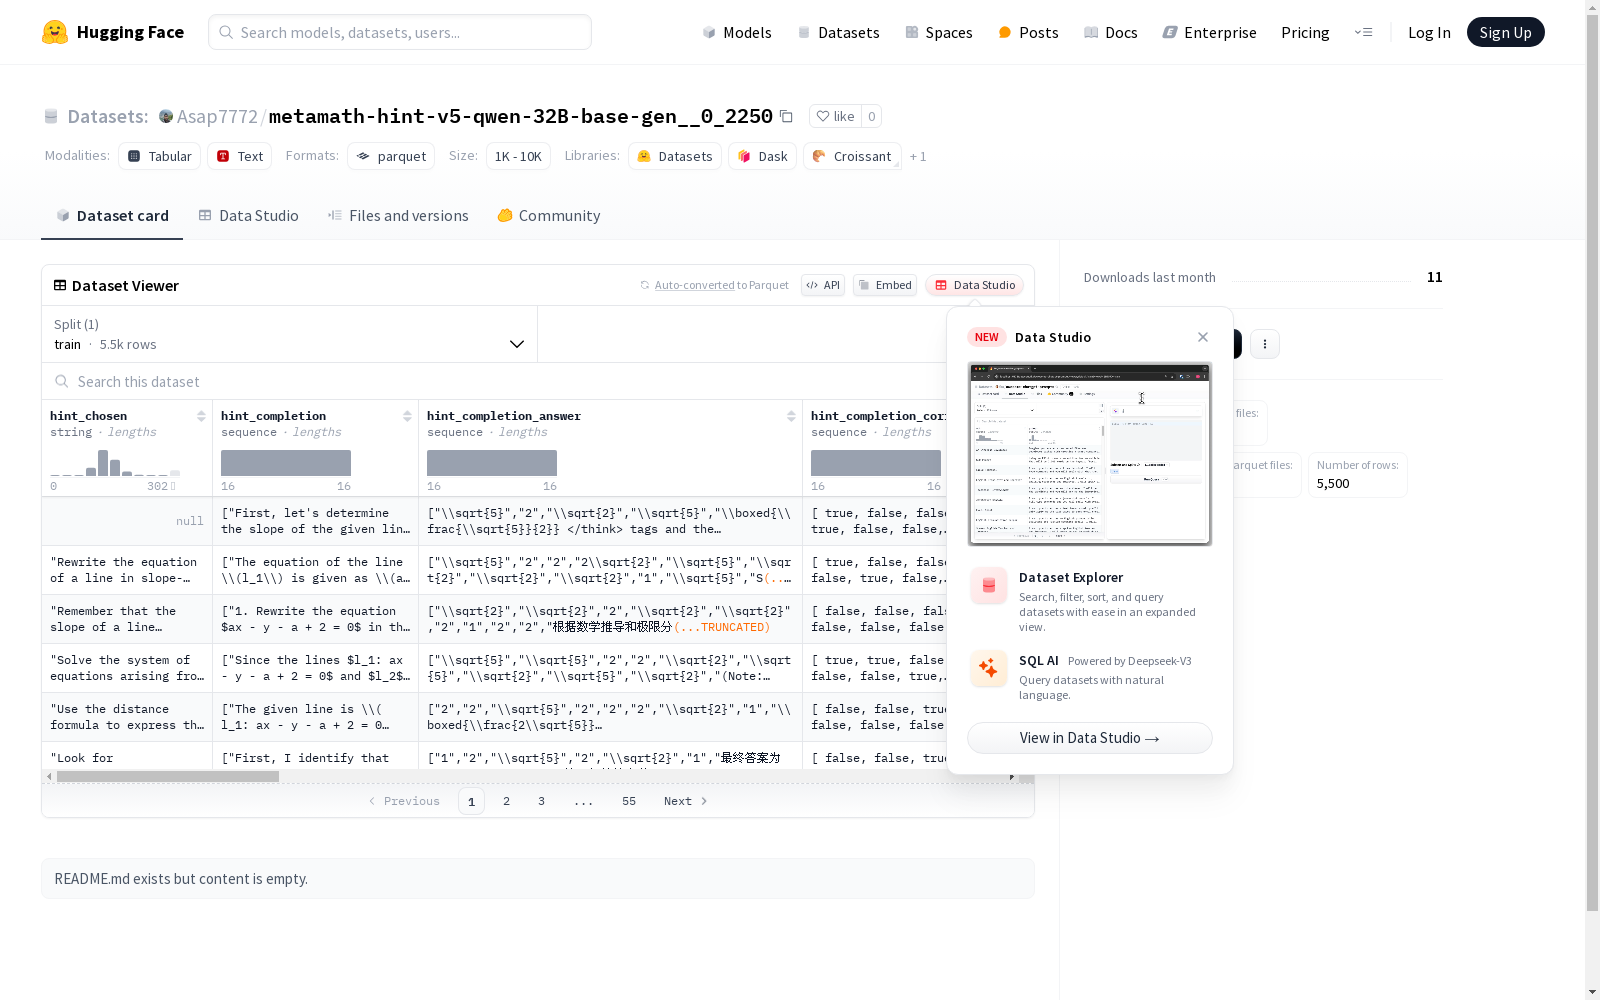Click the search magnifier in dataset search

click(62, 381)
